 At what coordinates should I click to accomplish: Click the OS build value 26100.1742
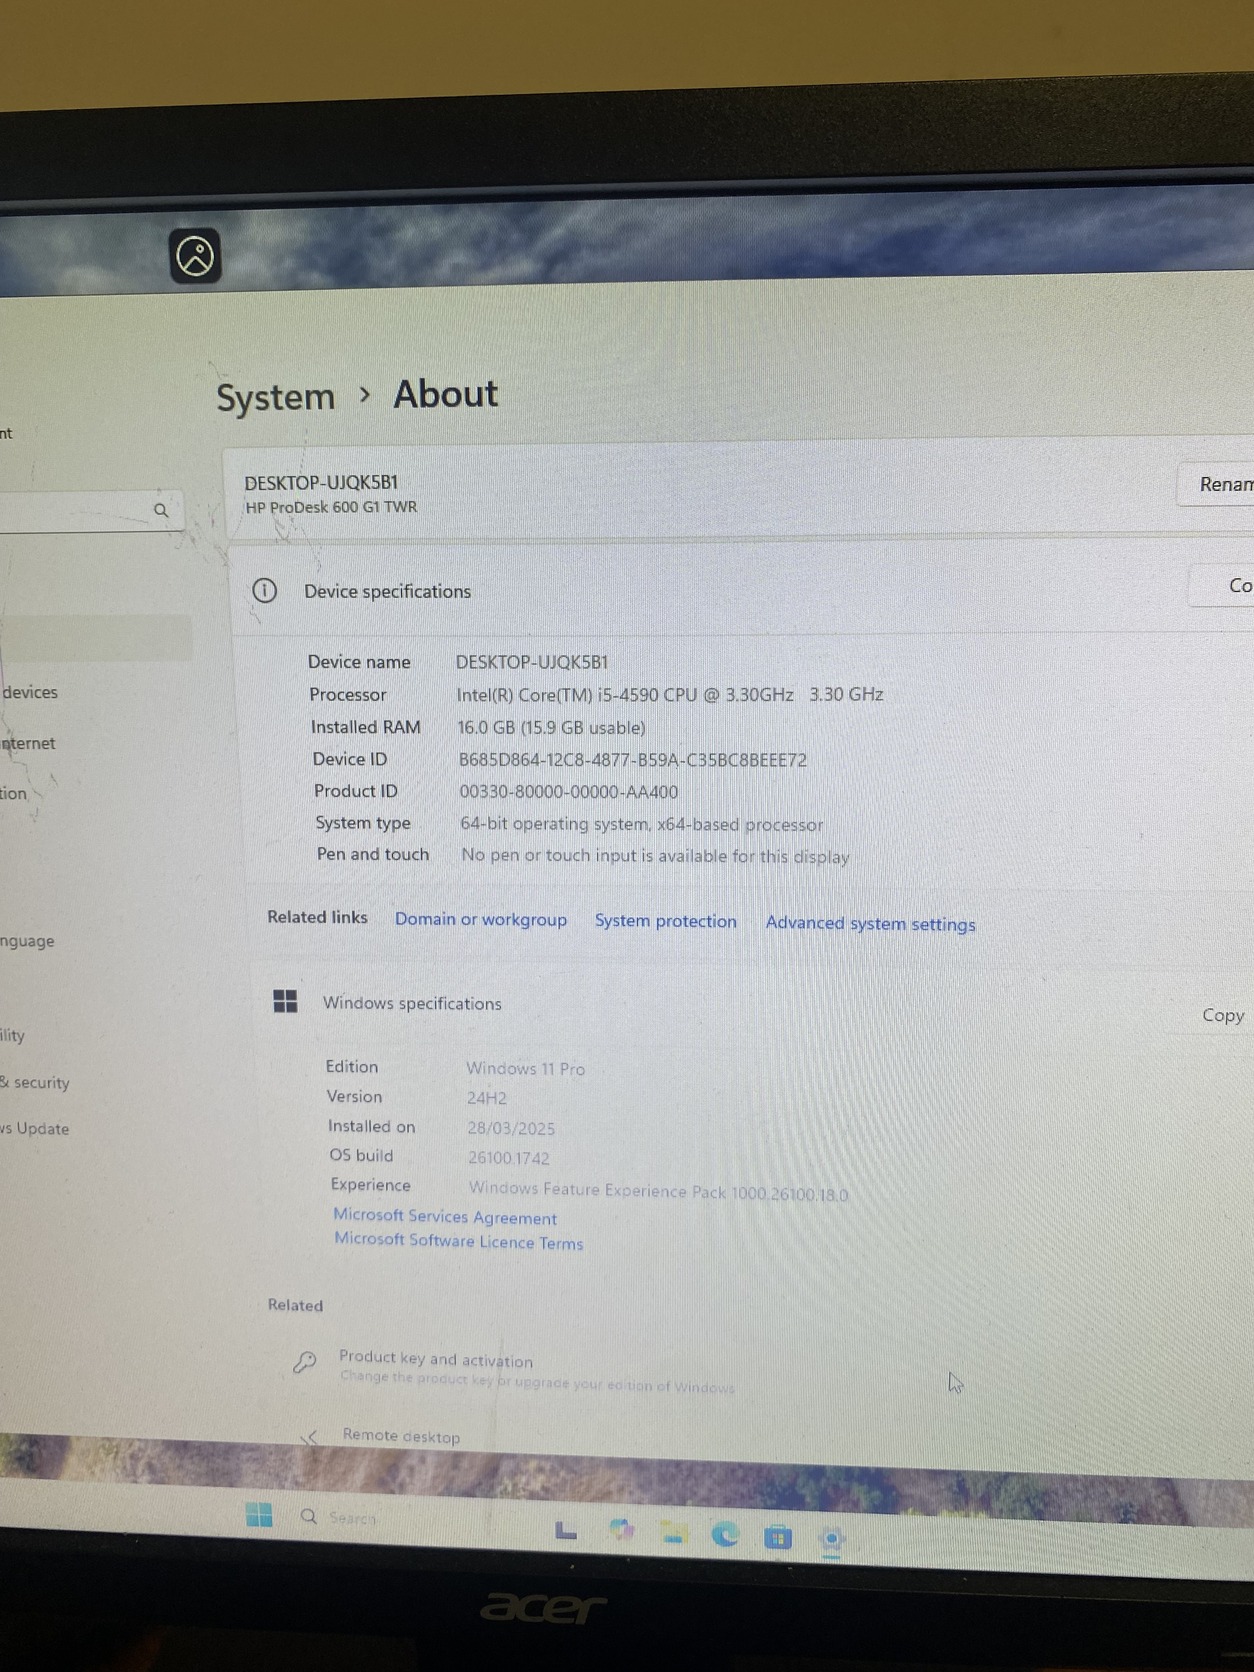pos(509,1158)
